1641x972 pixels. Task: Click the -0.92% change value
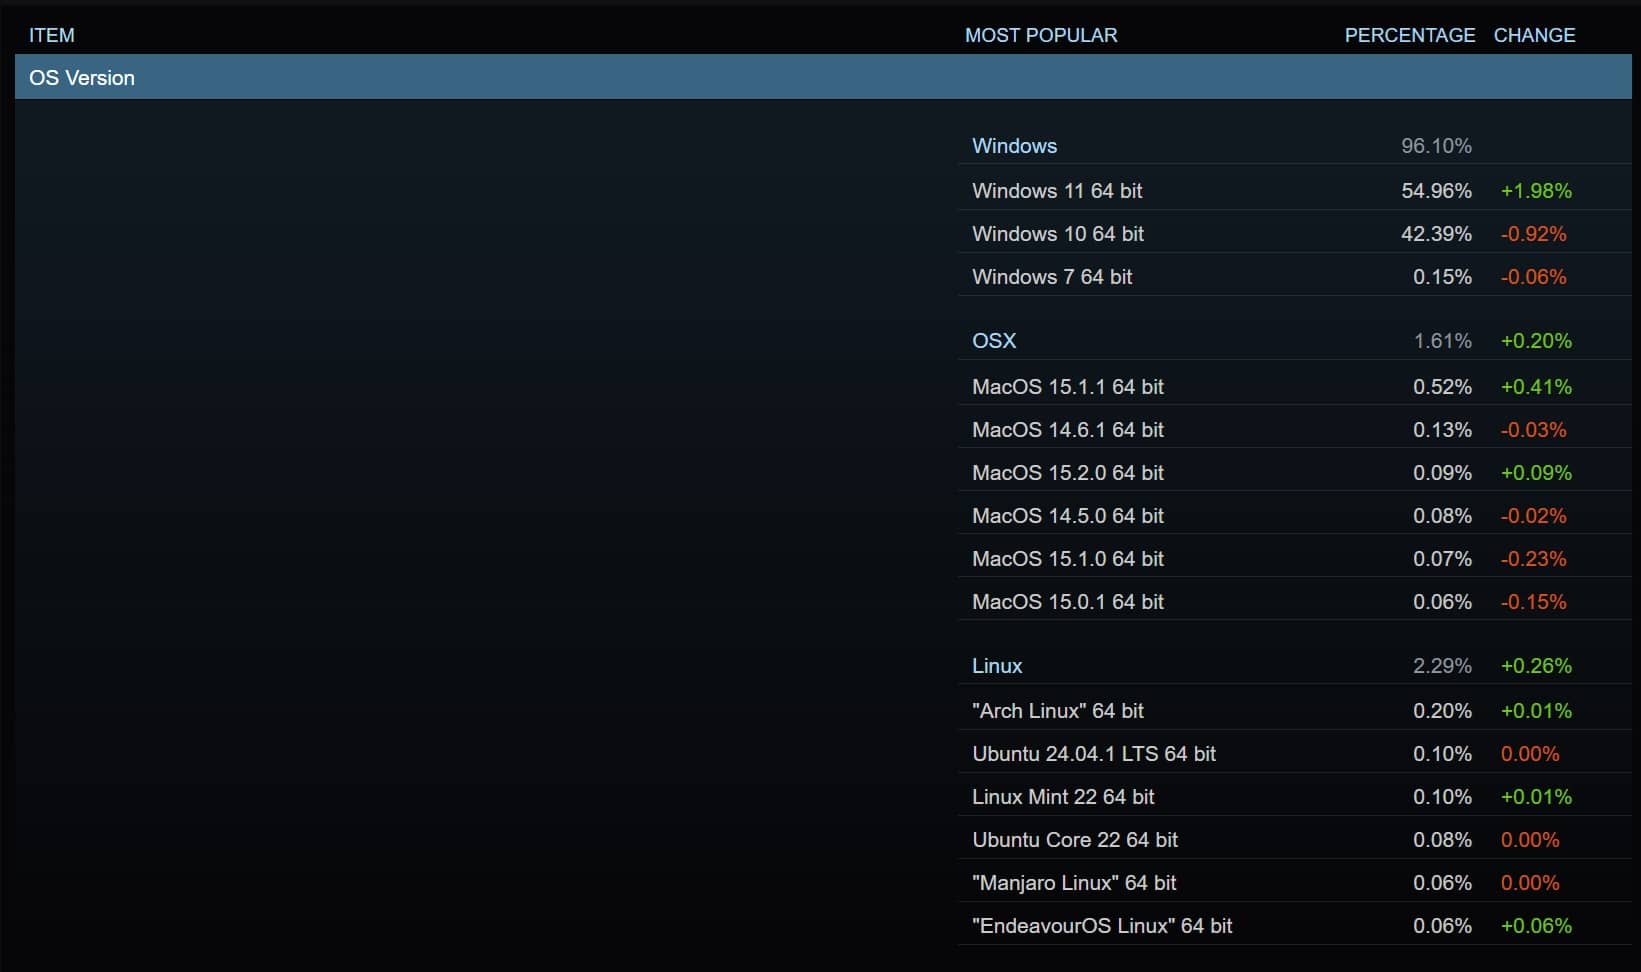(1534, 233)
